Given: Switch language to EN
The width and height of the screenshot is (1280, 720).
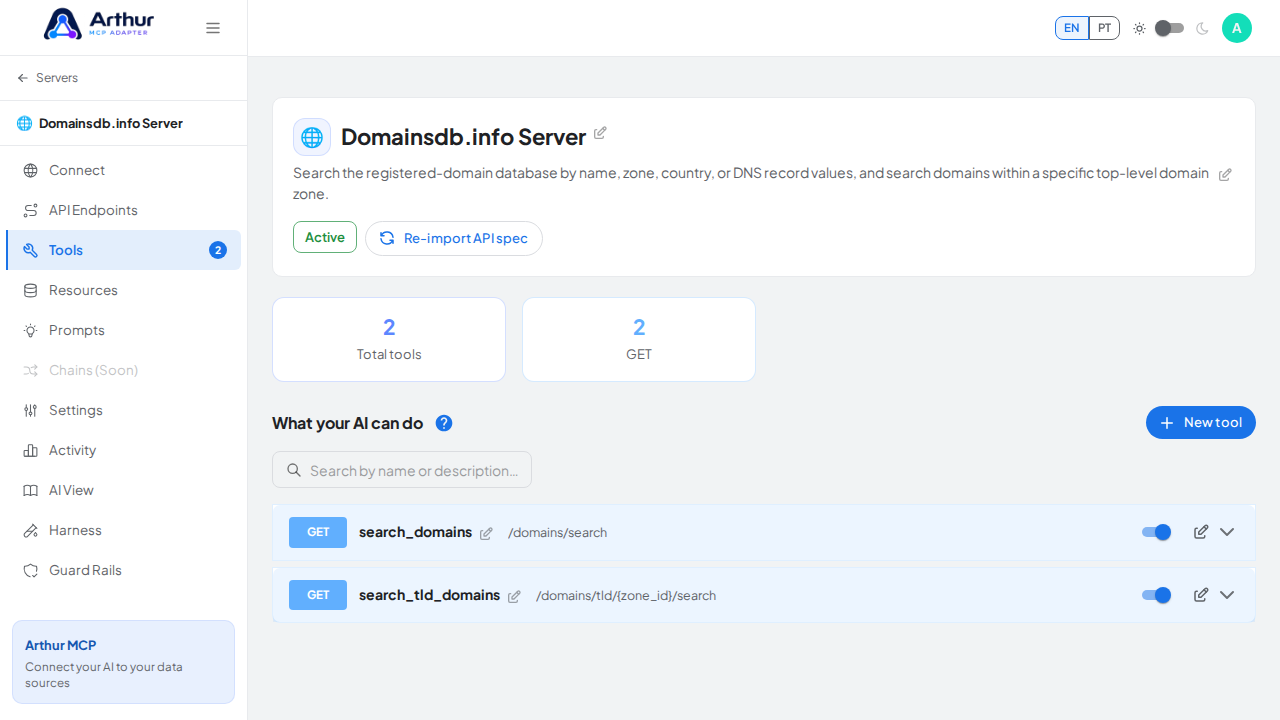Looking at the screenshot, I should pos(1072,28).
